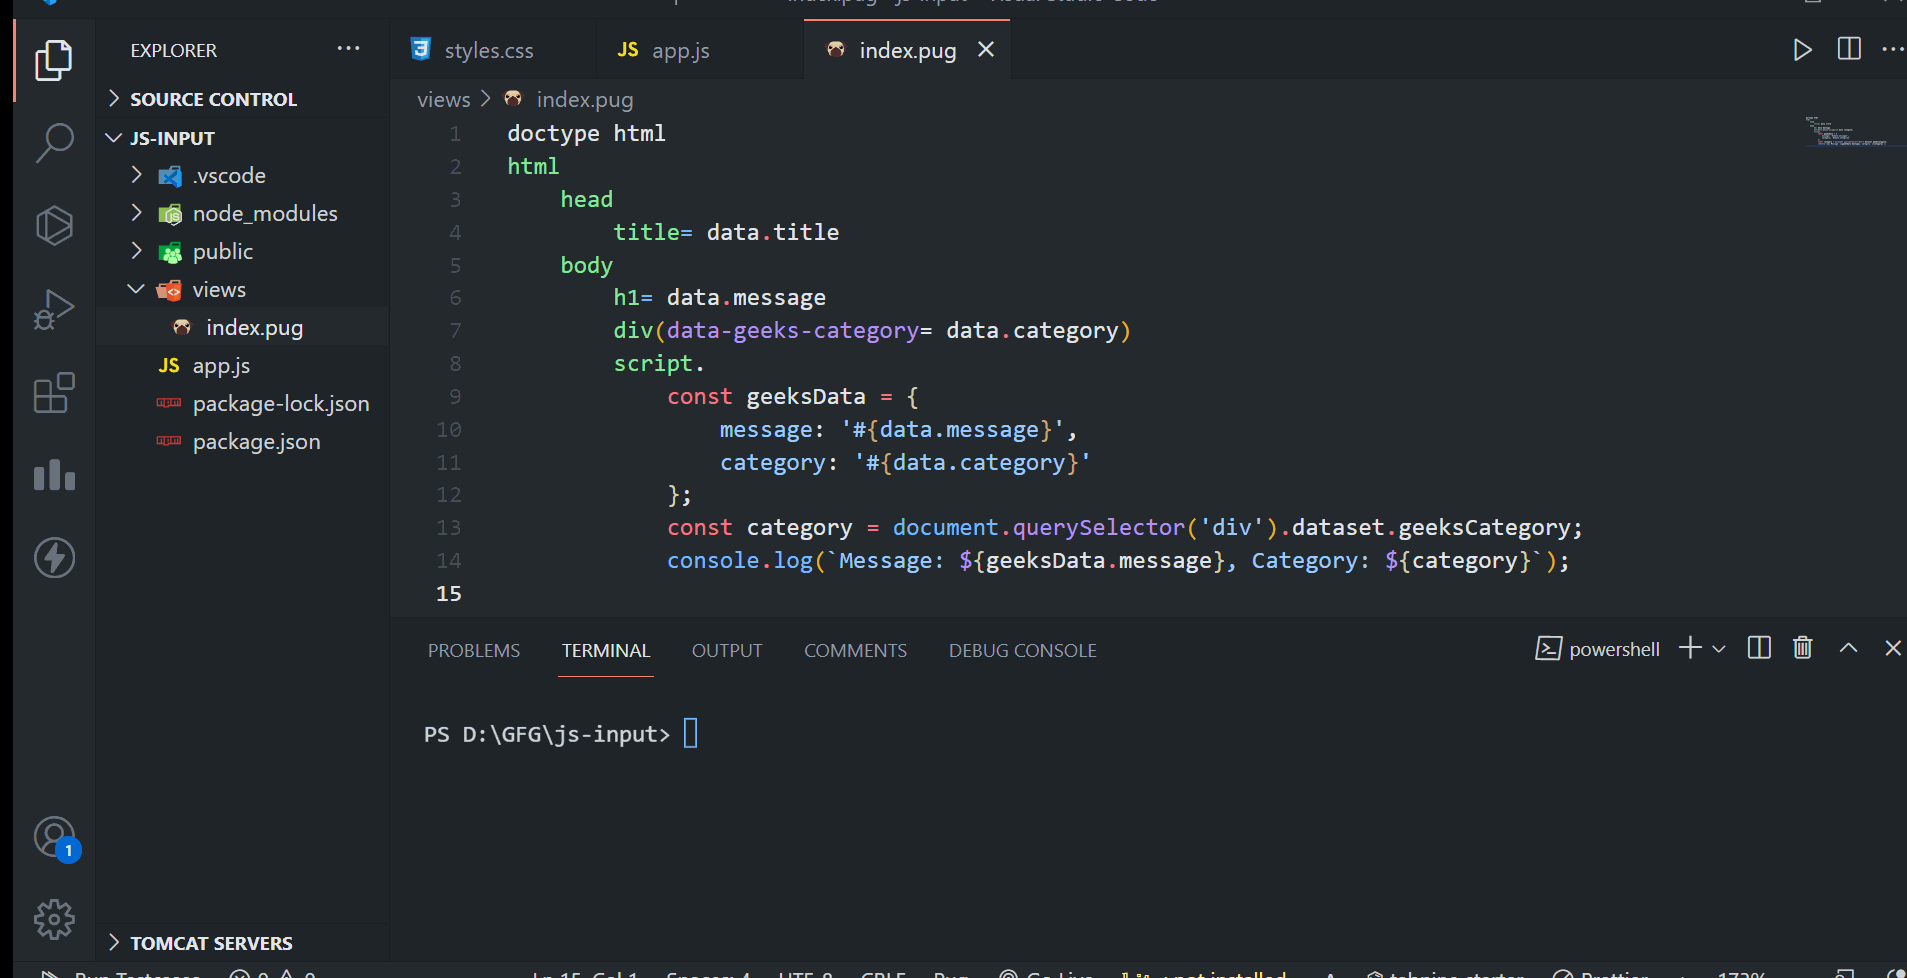Maximize the panel size with chevron
Viewport: 1907px width, 978px height.
(x=1848, y=648)
